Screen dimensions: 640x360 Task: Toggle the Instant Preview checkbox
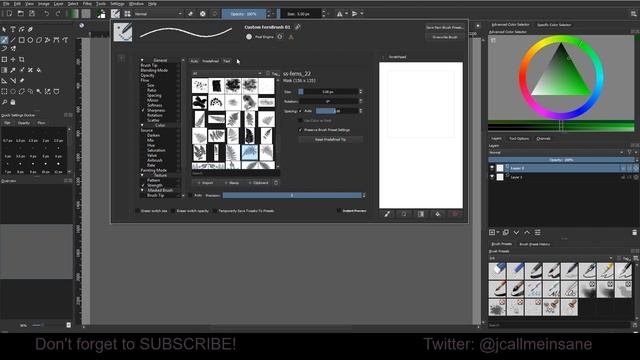339,211
